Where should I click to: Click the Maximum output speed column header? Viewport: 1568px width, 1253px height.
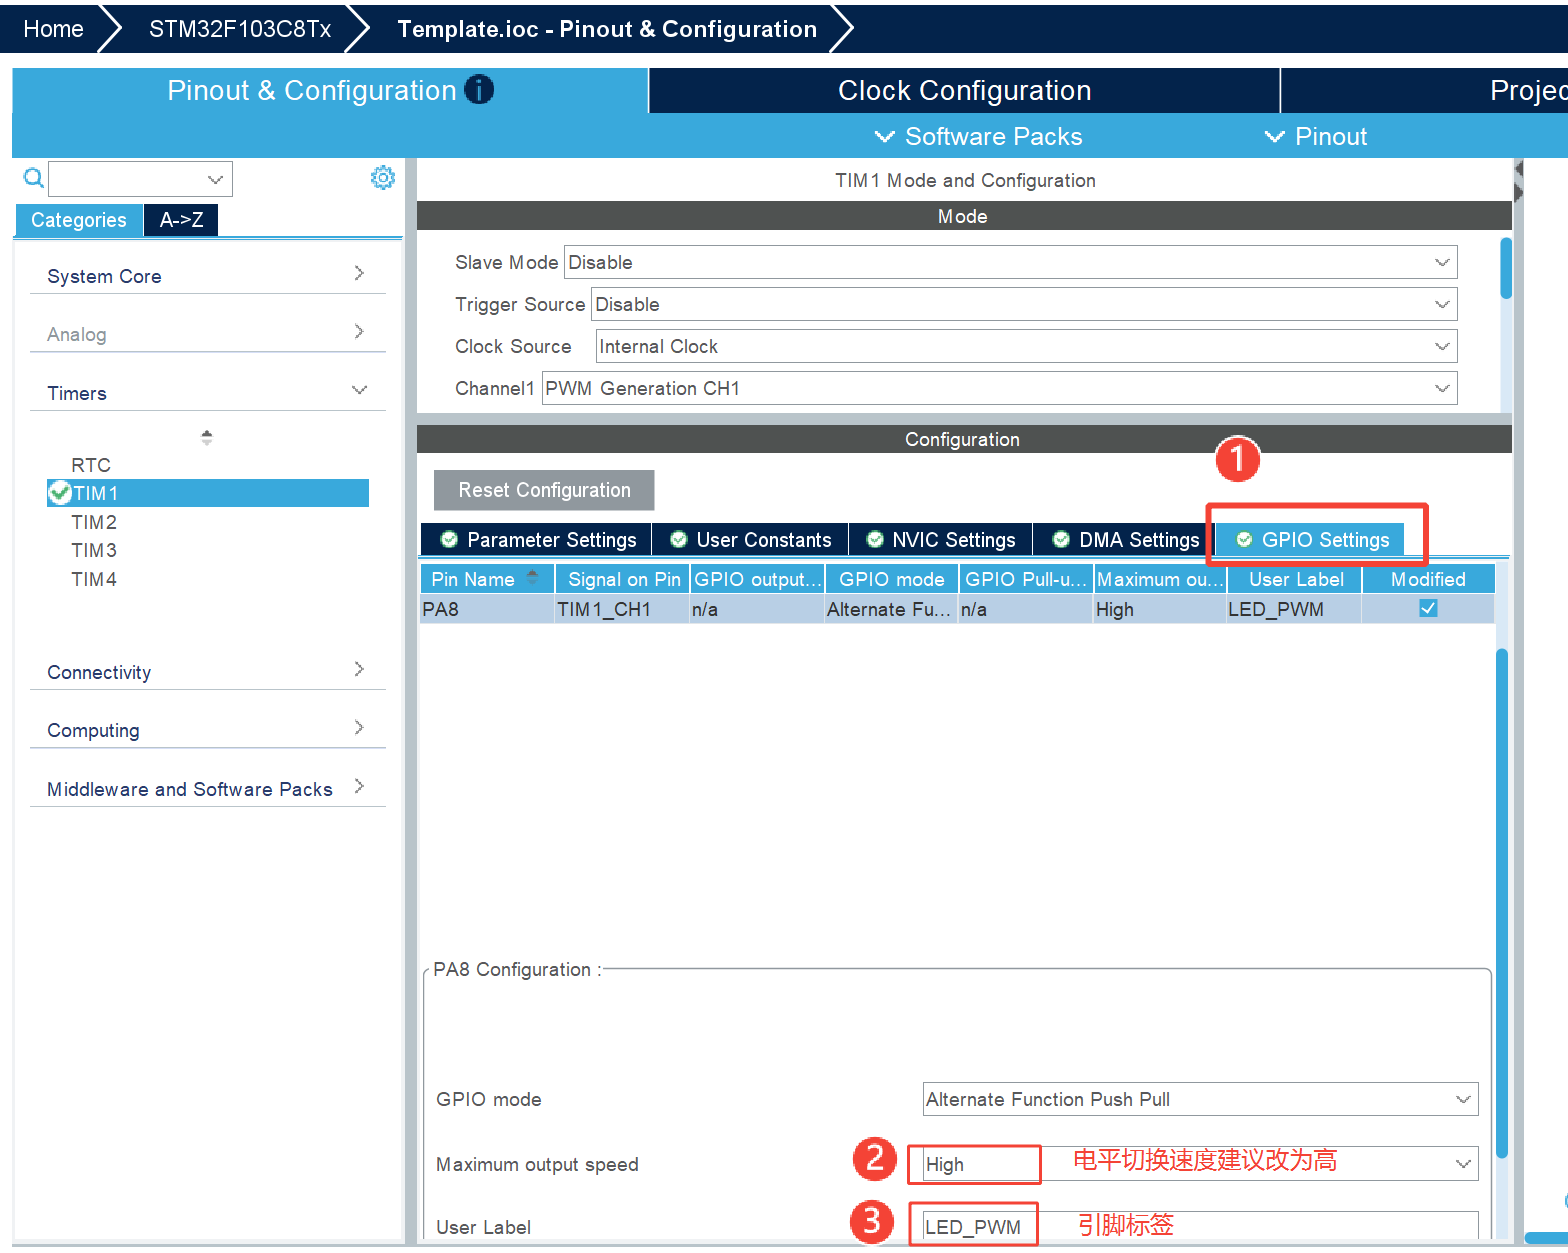click(1159, 579)
